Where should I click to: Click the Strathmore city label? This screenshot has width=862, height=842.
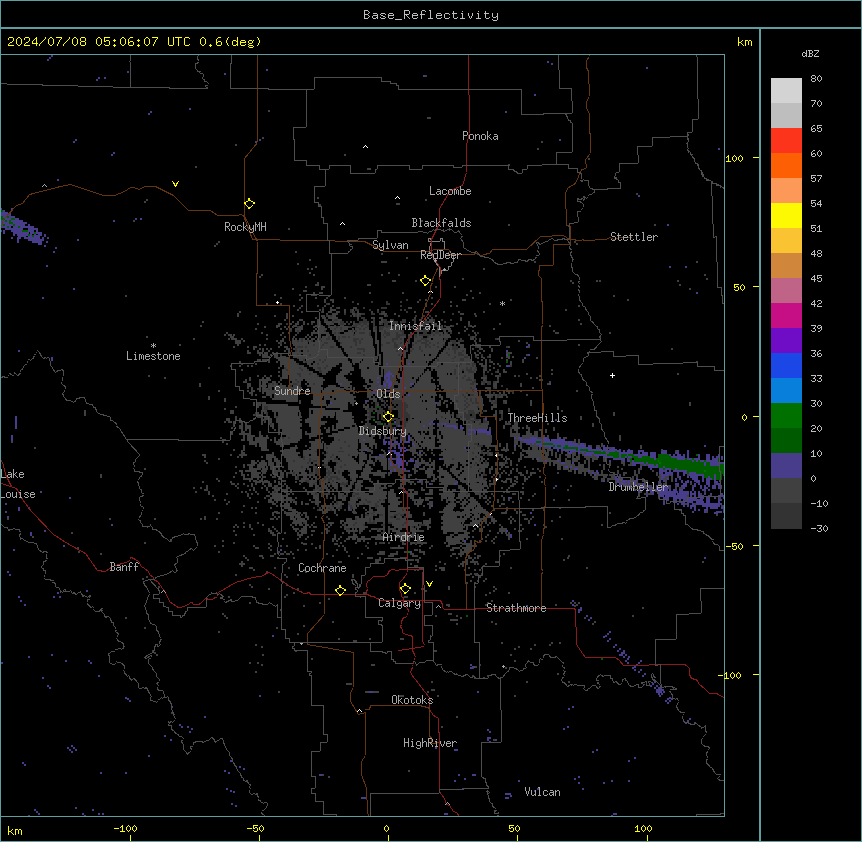[516, 608]
